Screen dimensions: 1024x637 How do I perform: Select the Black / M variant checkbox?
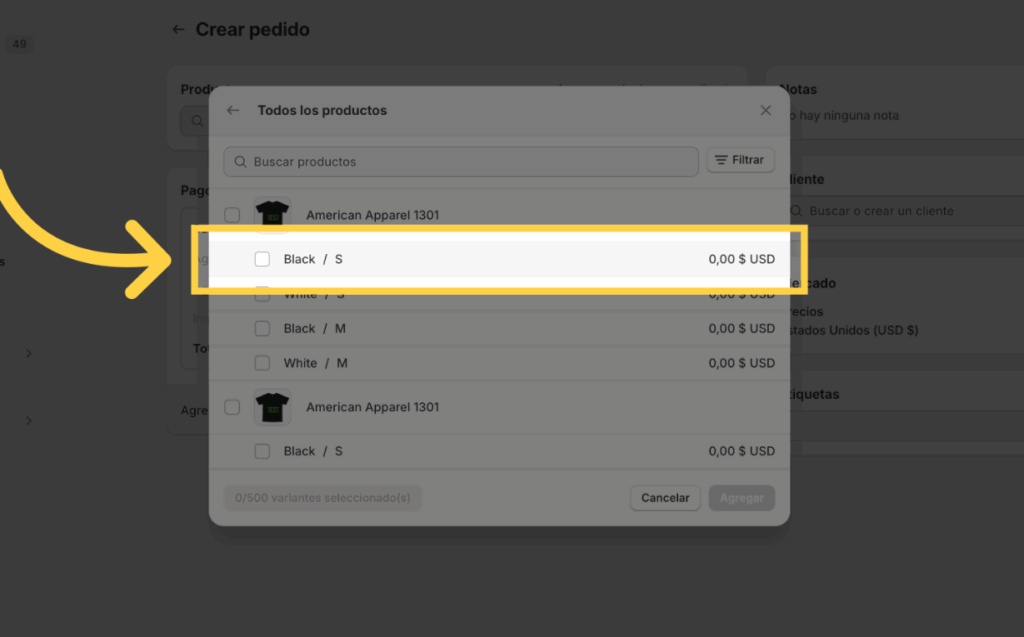262,328
